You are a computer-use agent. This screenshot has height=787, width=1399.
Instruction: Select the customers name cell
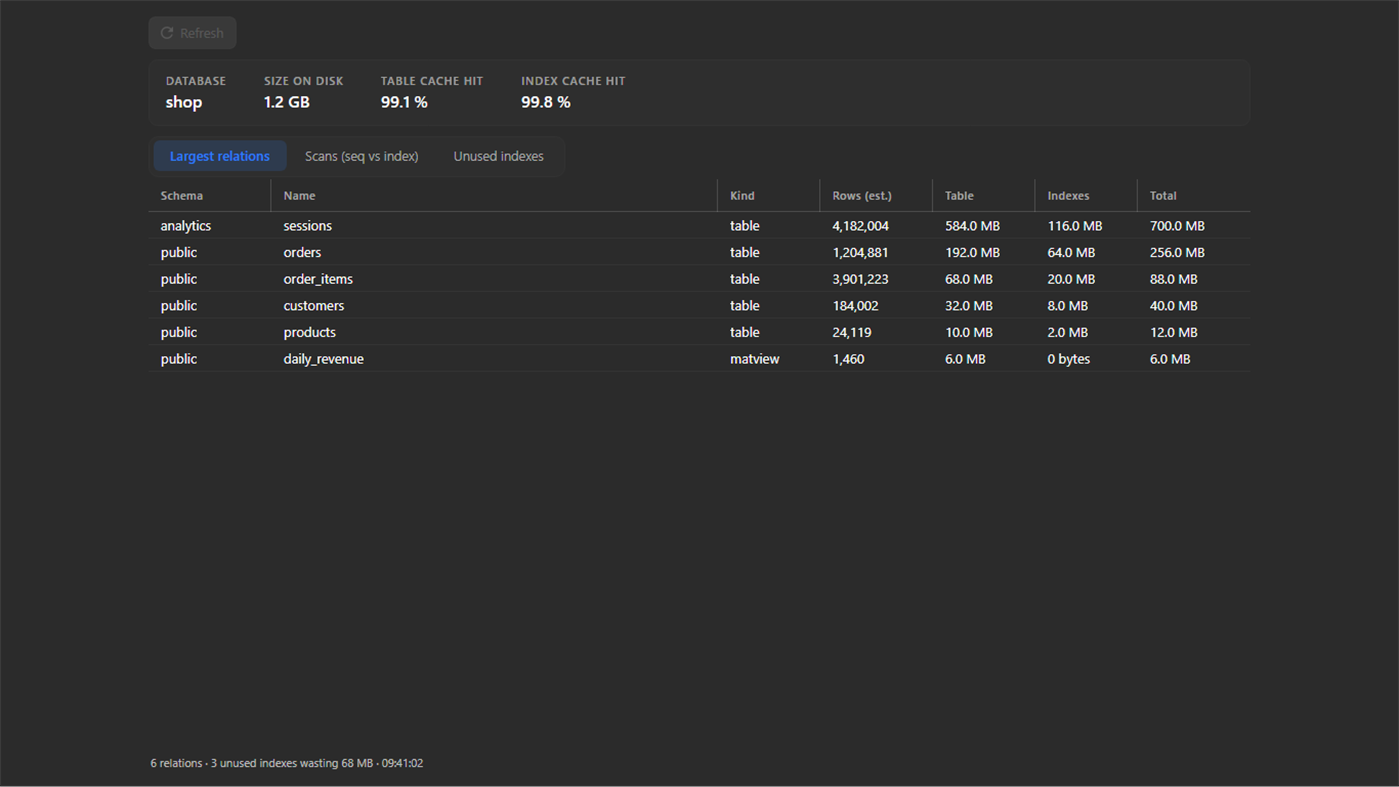click(314, 306)
